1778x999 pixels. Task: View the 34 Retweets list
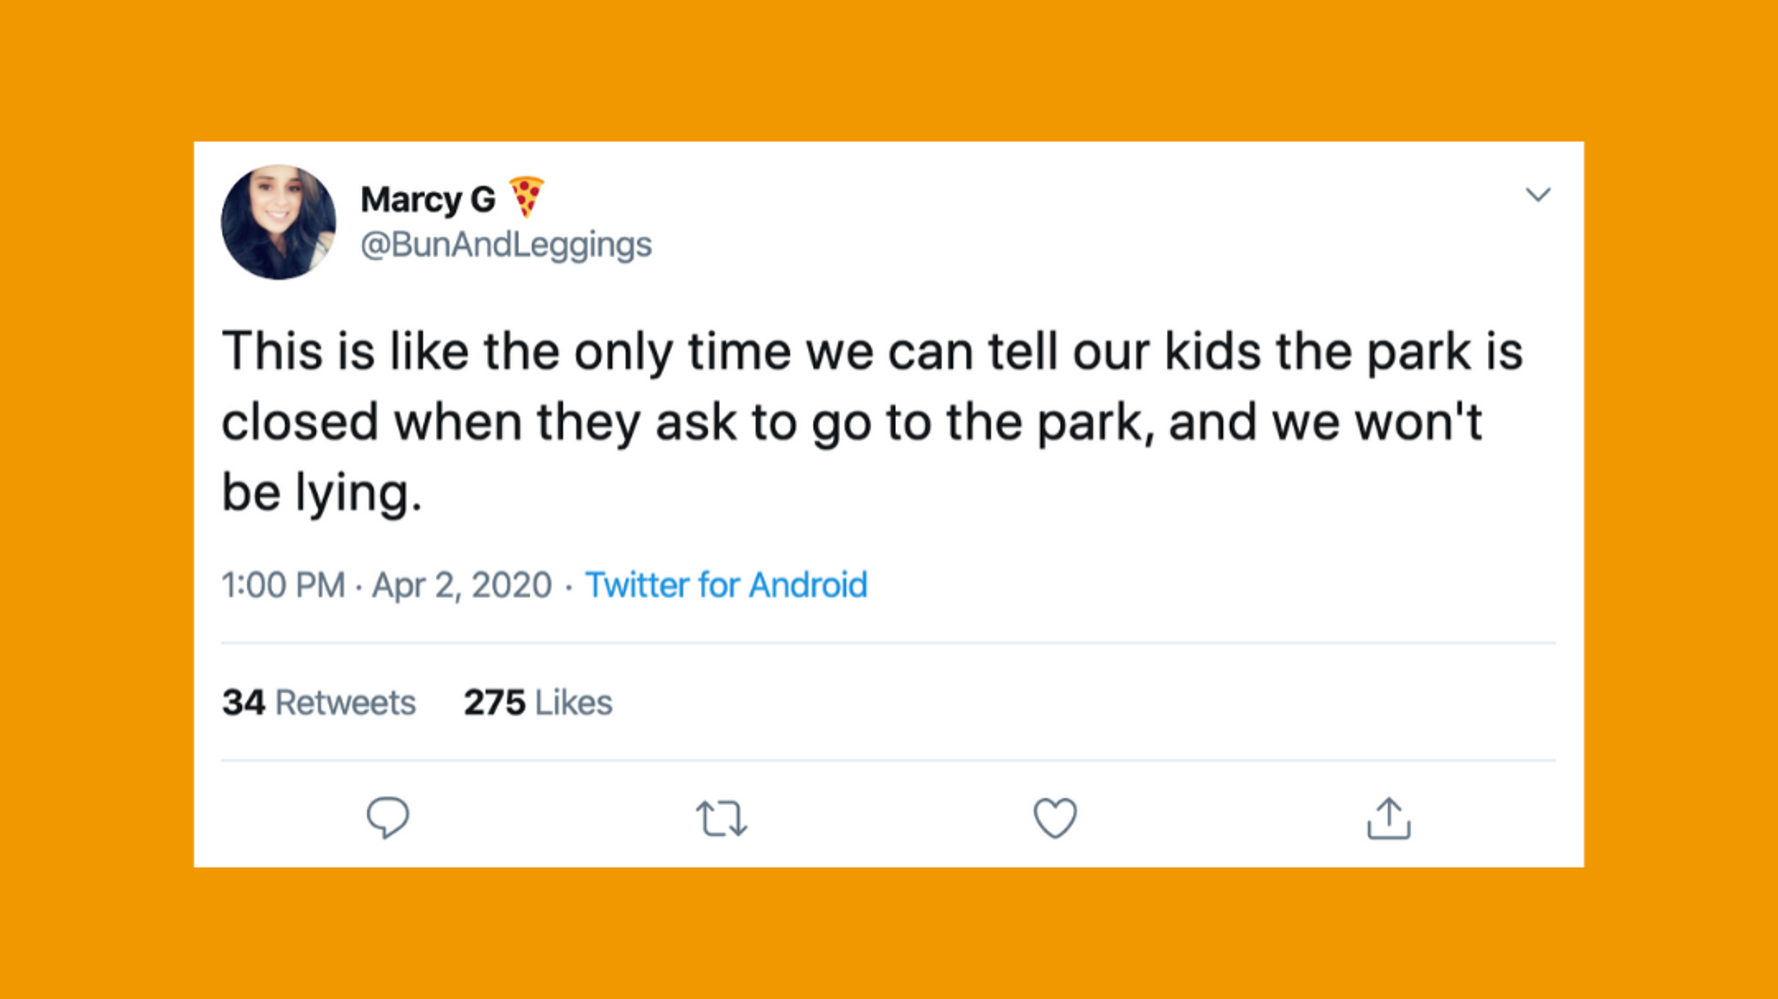[x=318, y=703]
